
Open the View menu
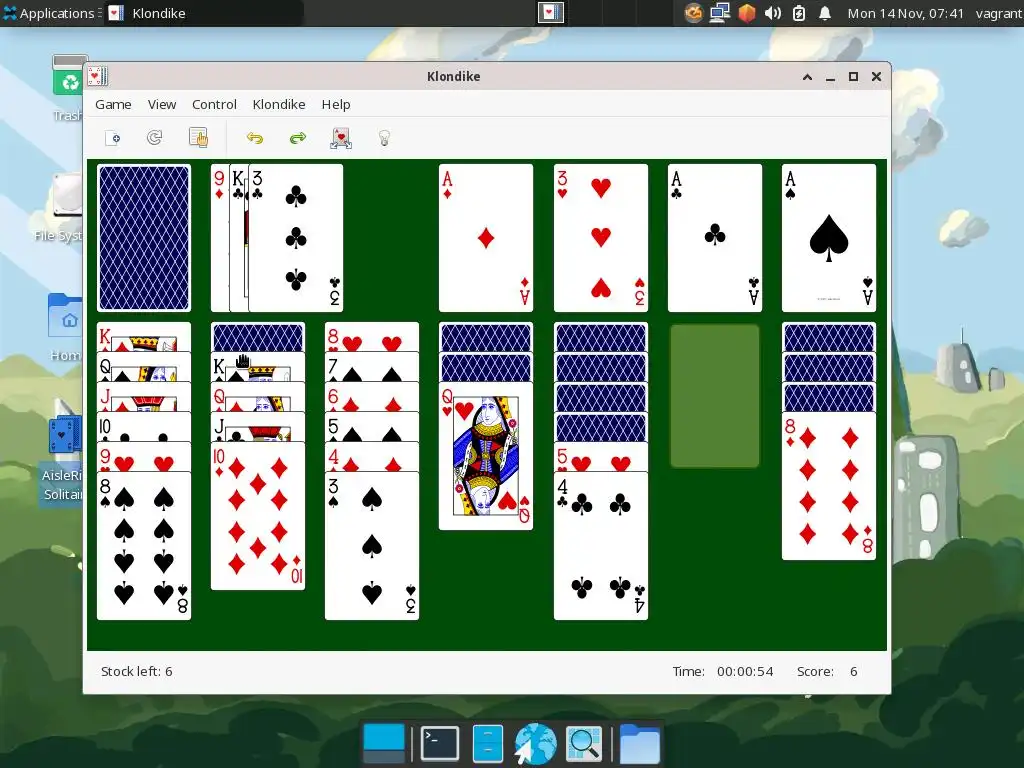[162, 104]
